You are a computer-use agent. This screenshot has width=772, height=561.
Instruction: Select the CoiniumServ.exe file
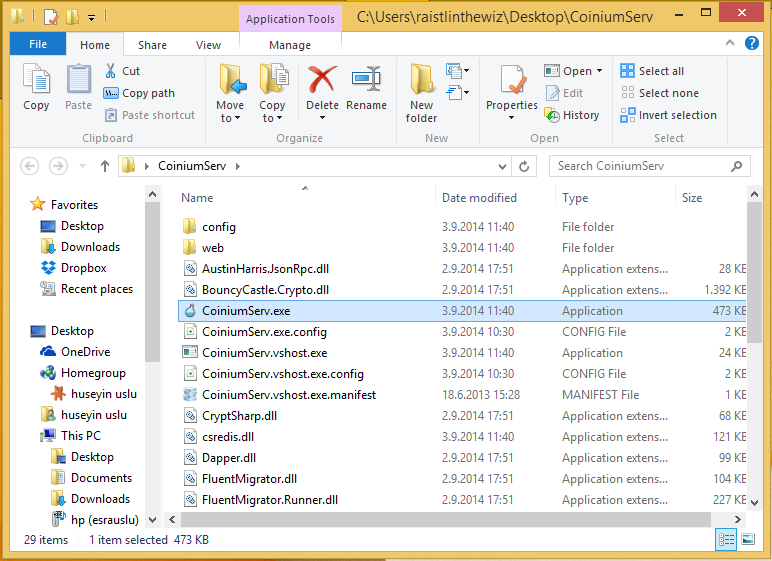tap(462, 311)
